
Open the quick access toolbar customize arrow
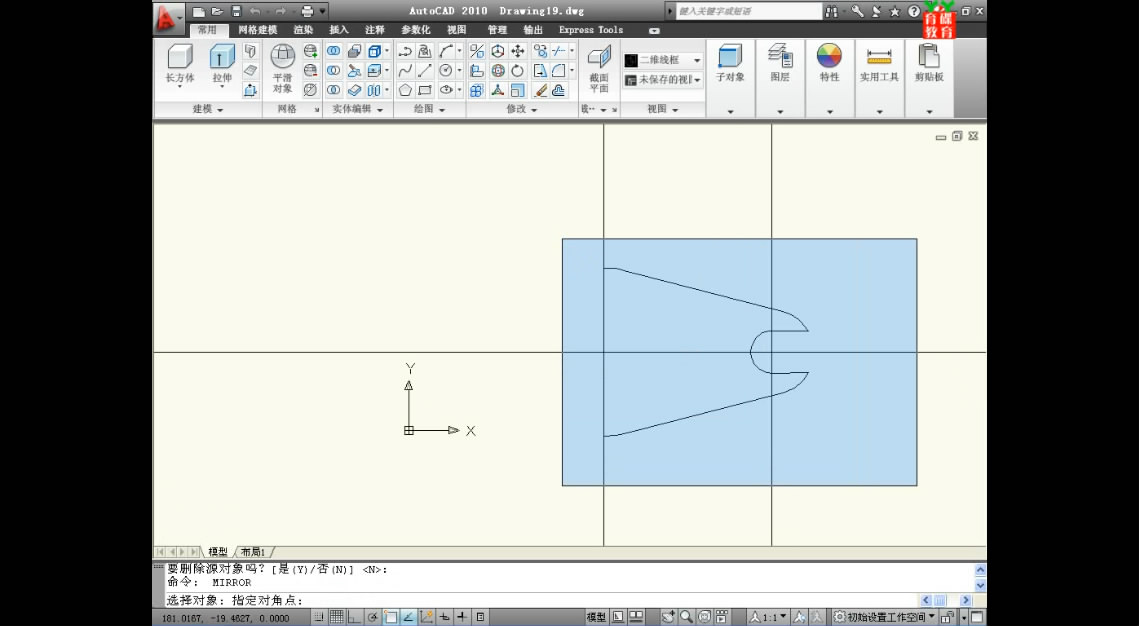click(x=323, y=12)
